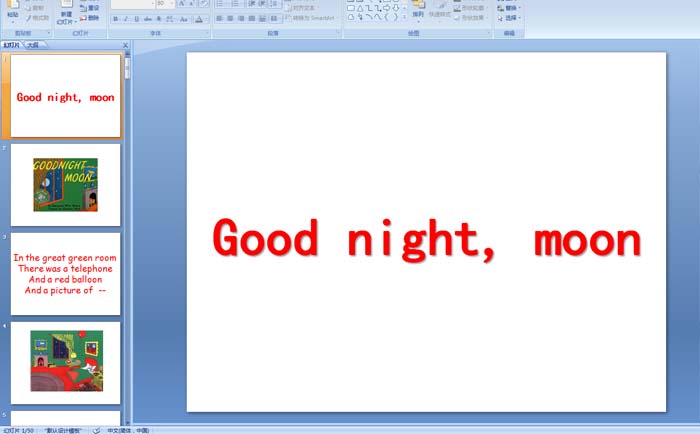Increase the list indent level
700x434 pixels.
coord(262,4)
